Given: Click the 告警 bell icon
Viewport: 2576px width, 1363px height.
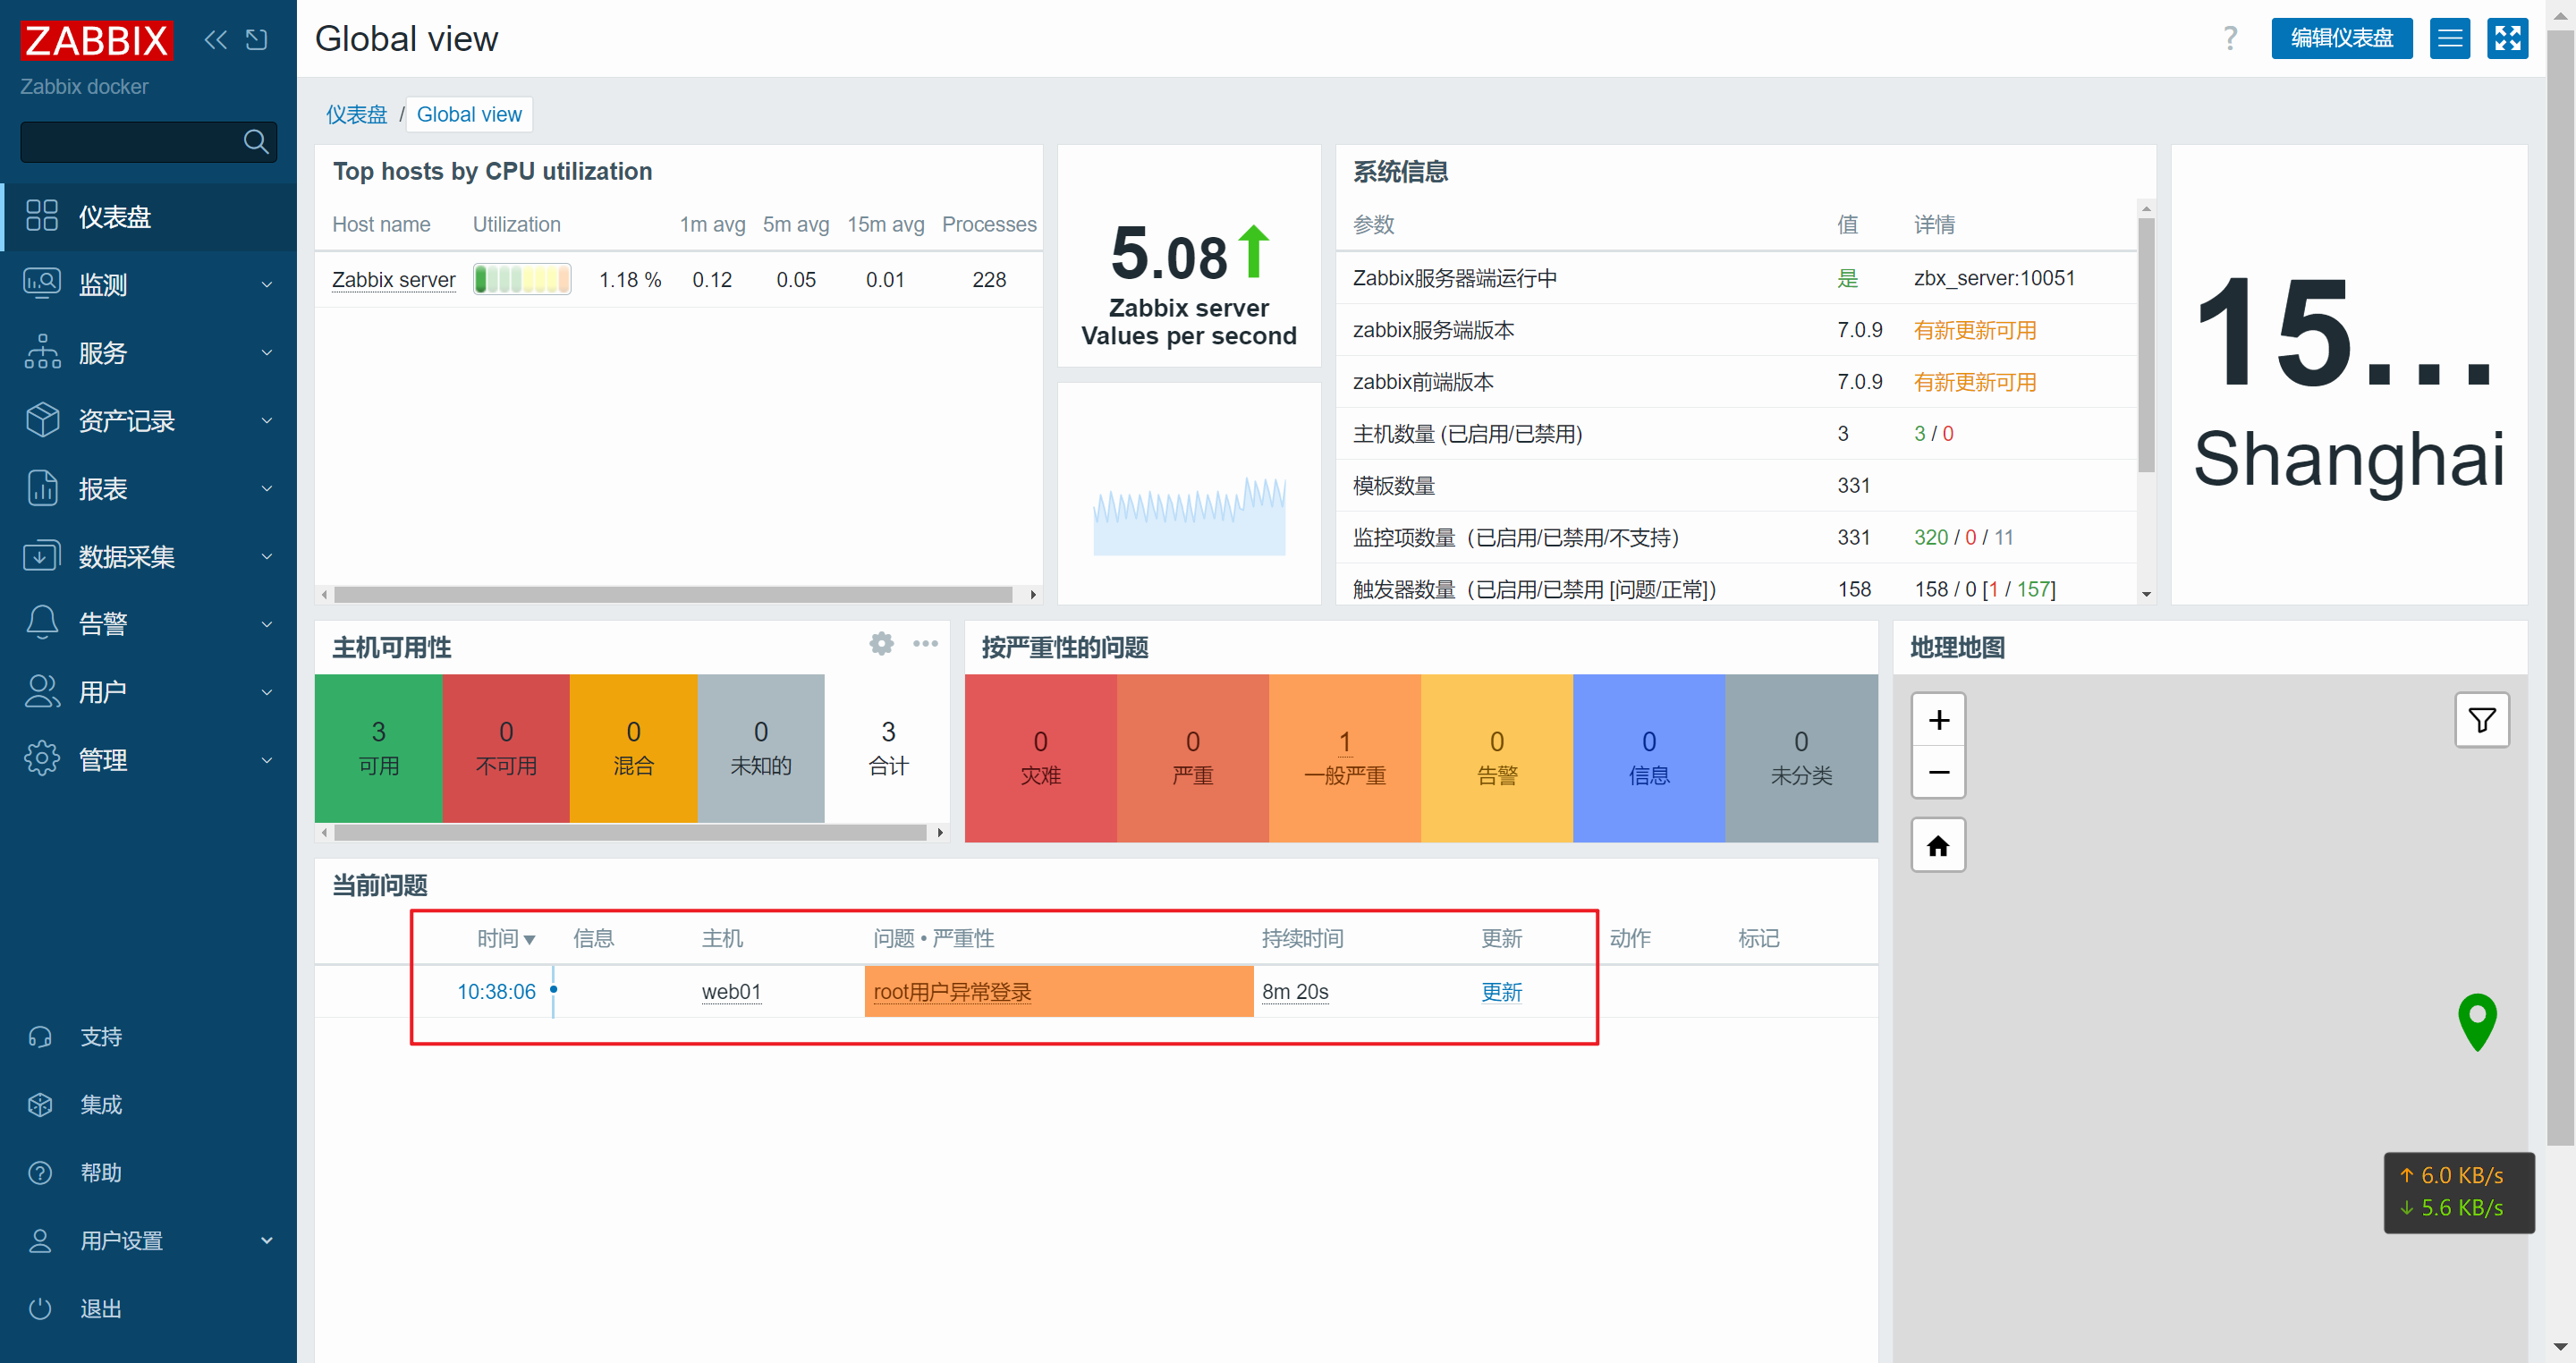Looking at the screenshot, I should 42,623.
